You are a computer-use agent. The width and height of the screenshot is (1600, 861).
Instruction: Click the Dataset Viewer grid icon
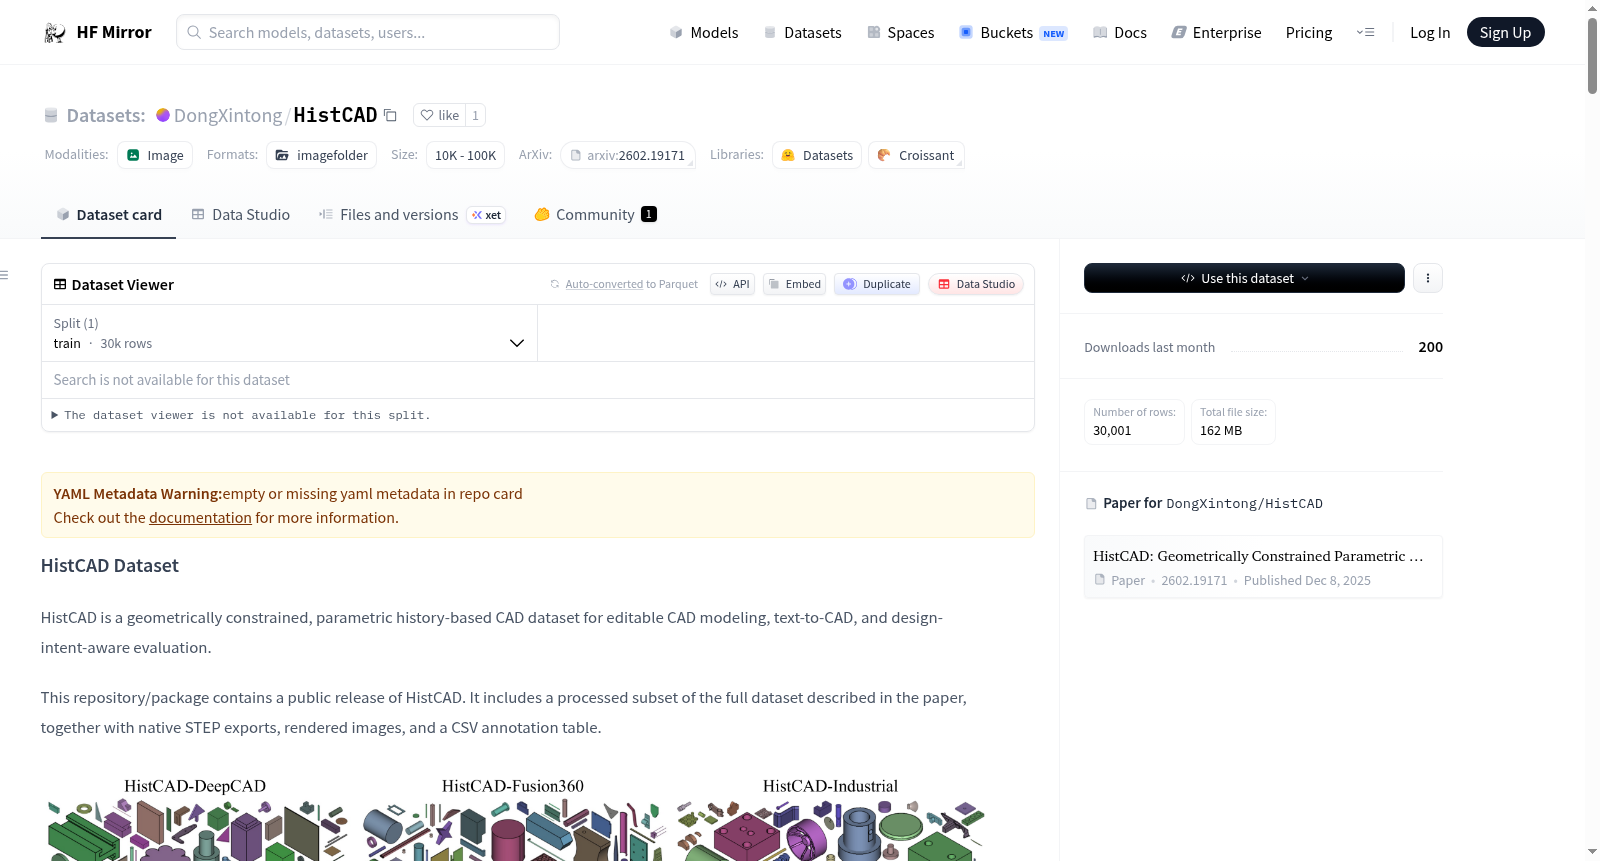click(60, 285)
